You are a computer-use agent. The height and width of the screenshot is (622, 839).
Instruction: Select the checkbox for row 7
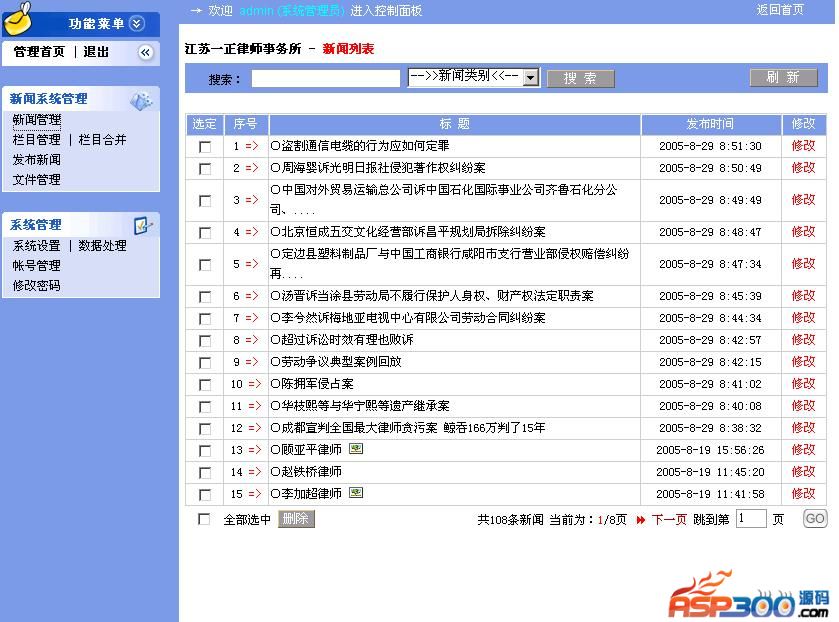point(205,319)
